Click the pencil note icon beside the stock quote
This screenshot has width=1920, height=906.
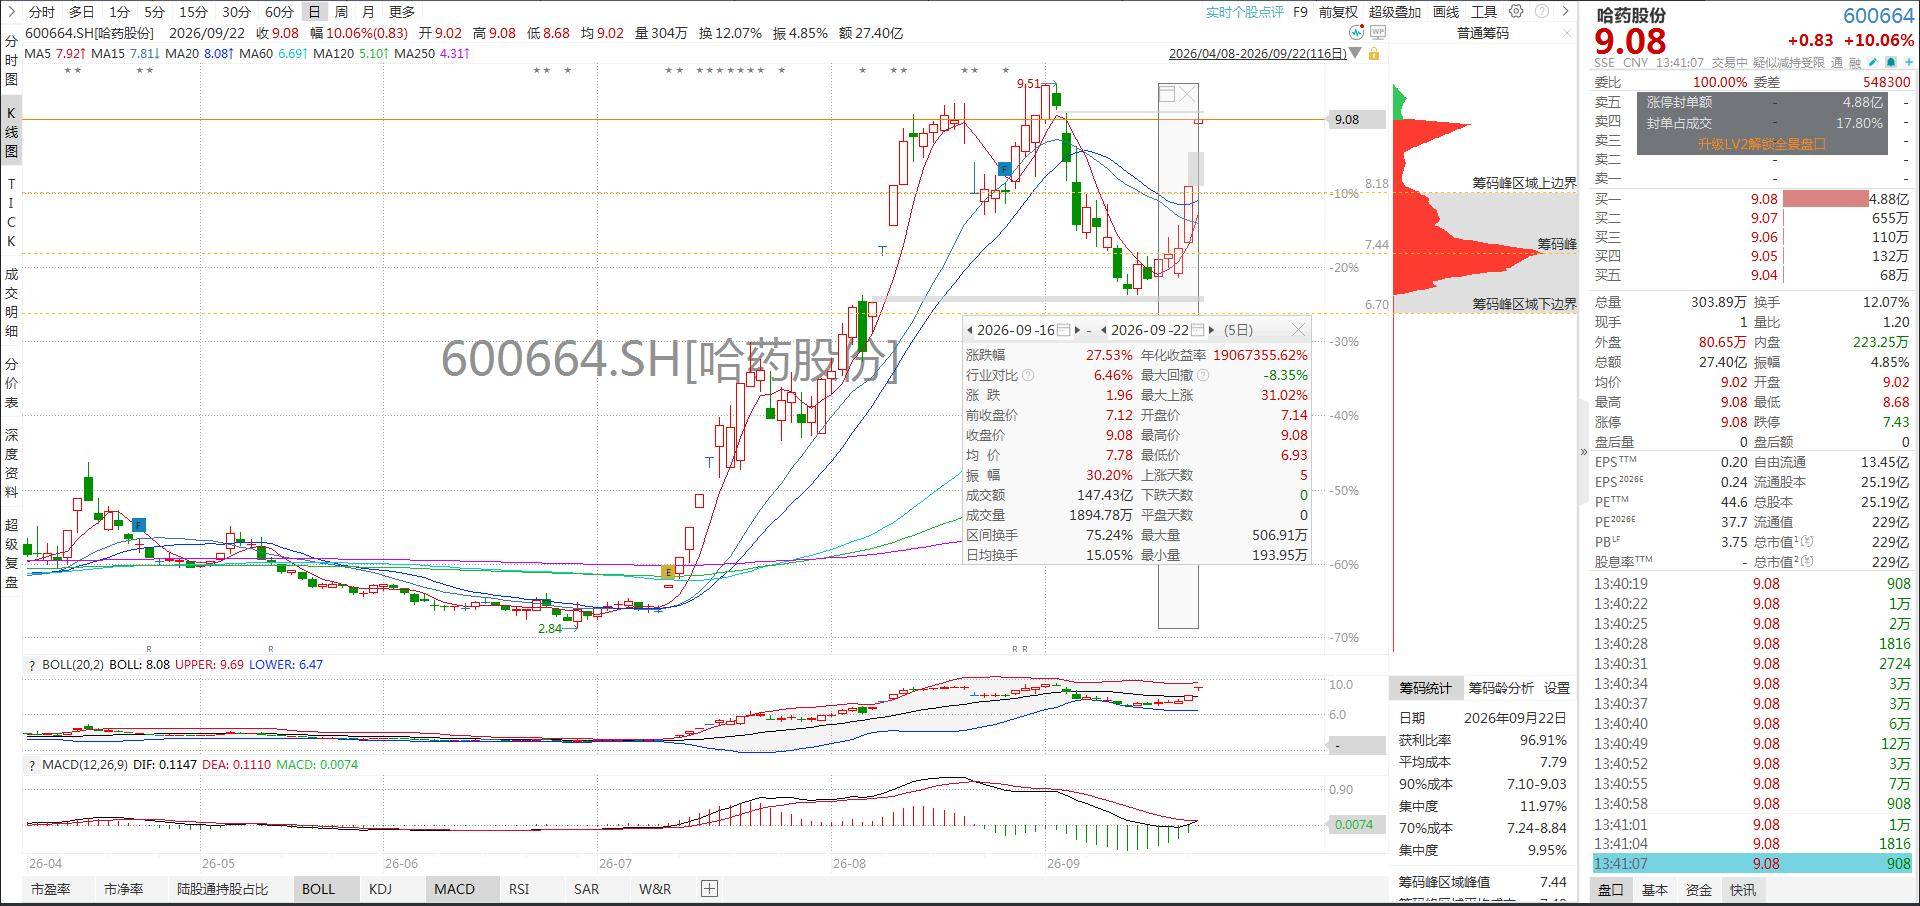(1873, 62)
